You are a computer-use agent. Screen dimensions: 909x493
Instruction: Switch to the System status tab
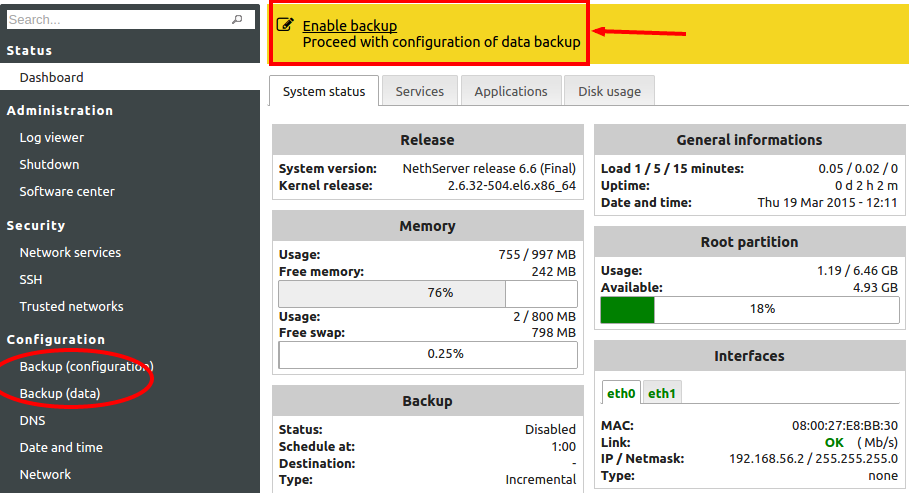pos(324,91)
